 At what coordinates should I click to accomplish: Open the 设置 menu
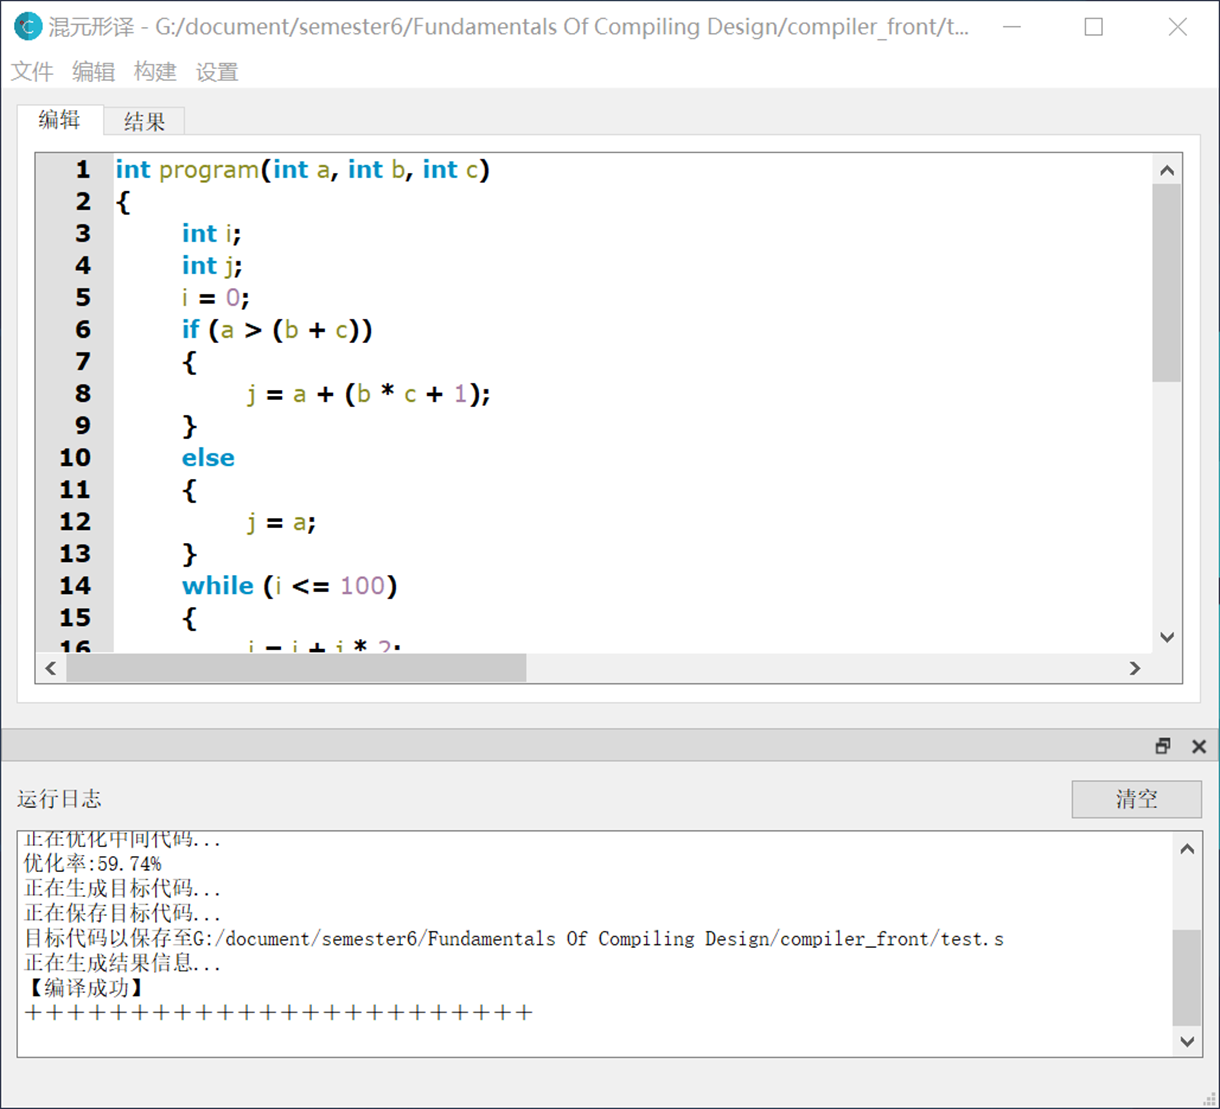click(217, 72)
